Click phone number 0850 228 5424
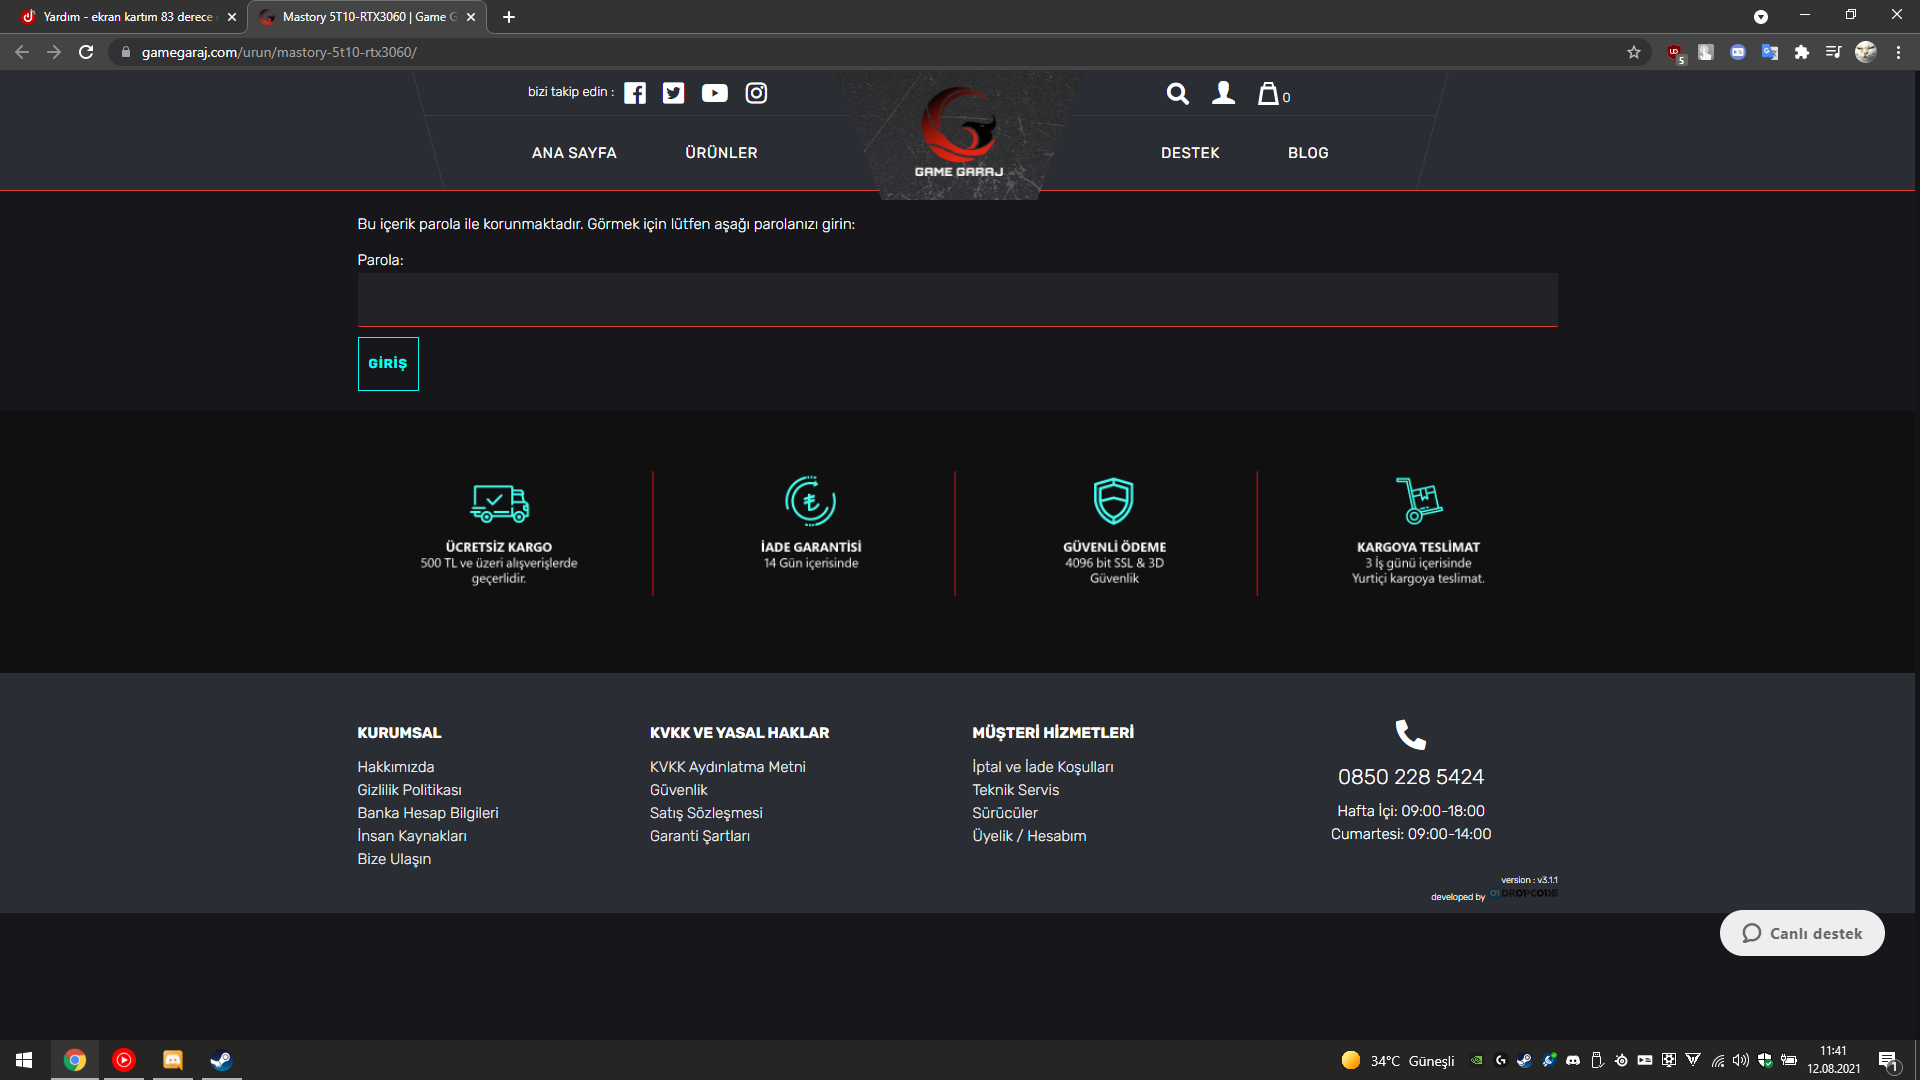Screen dimensions: 1920x1080 pos(1411,777)
